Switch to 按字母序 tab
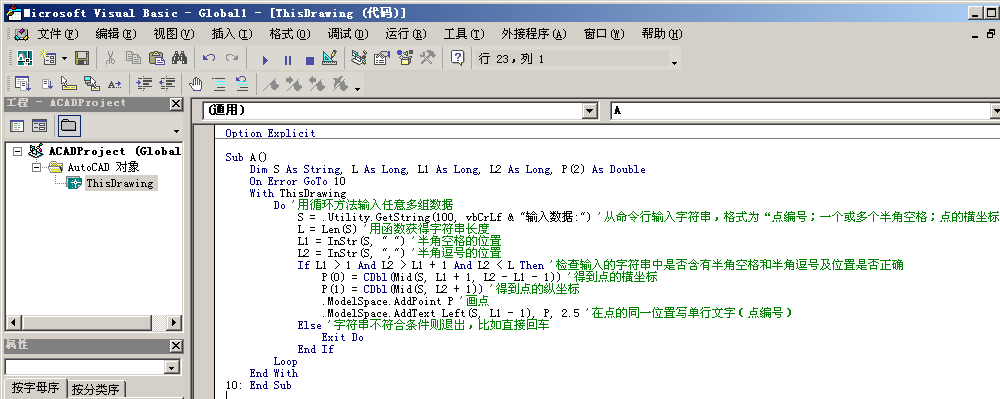This screenshot has width=1000, height=399. coord(35,388)
